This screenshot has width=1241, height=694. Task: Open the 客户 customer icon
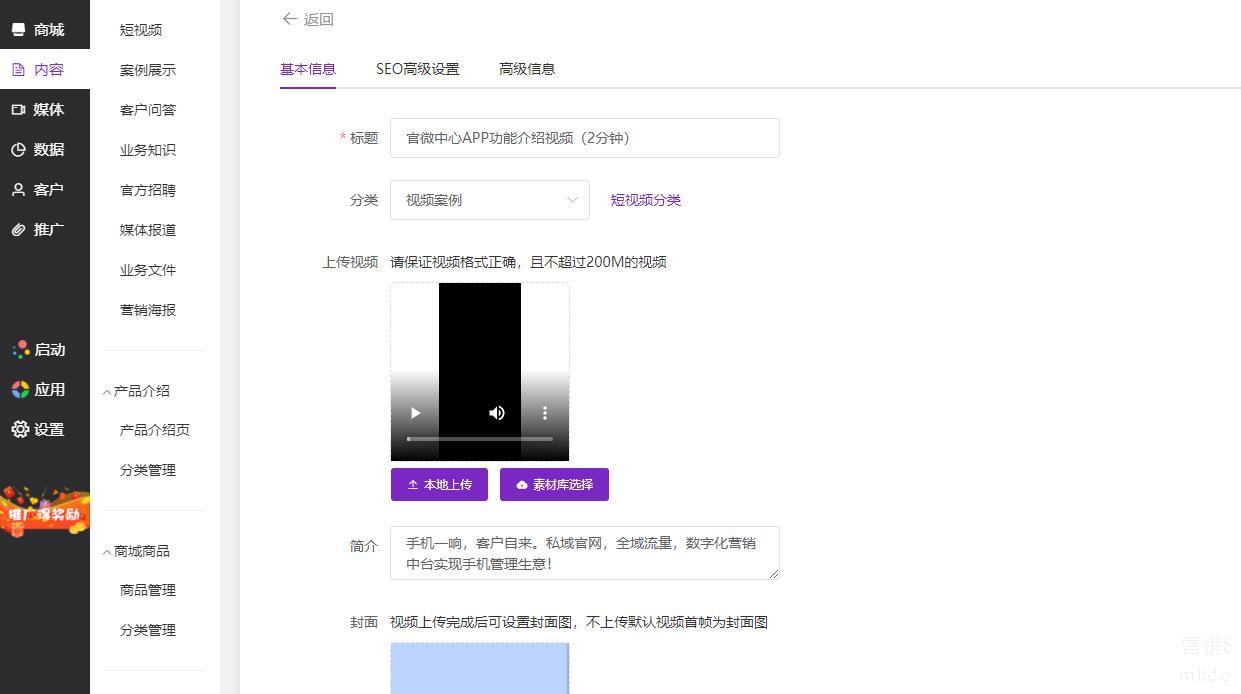coord(18,190)
